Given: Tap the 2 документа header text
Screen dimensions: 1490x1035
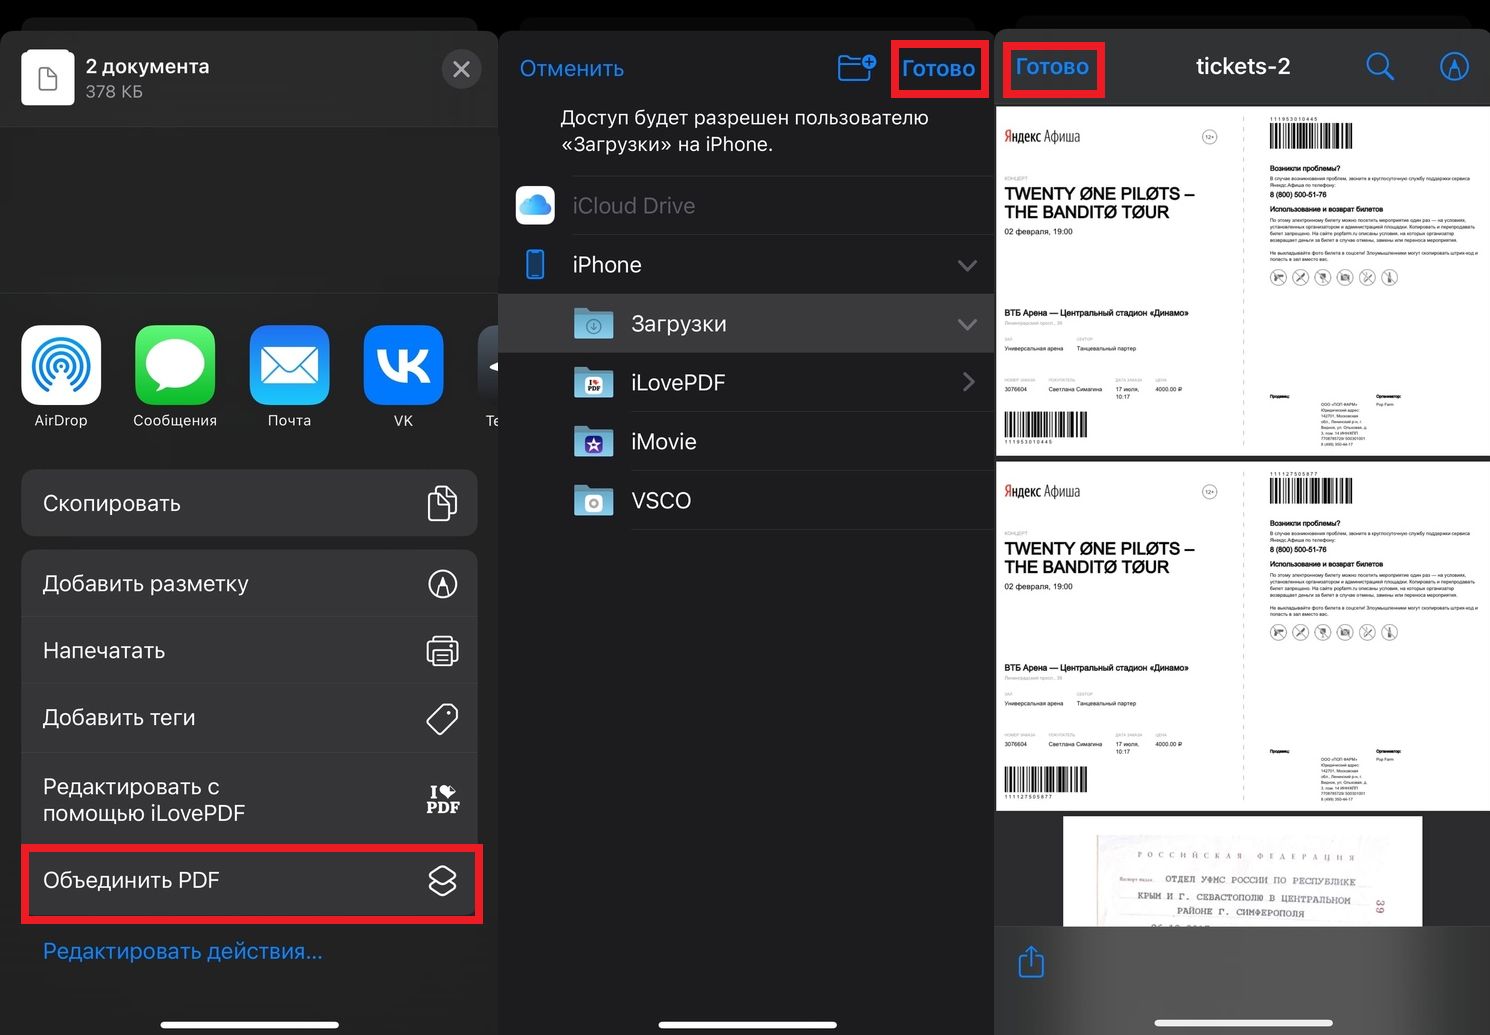Looking at the screenshot, I should (x=147, y=66).
